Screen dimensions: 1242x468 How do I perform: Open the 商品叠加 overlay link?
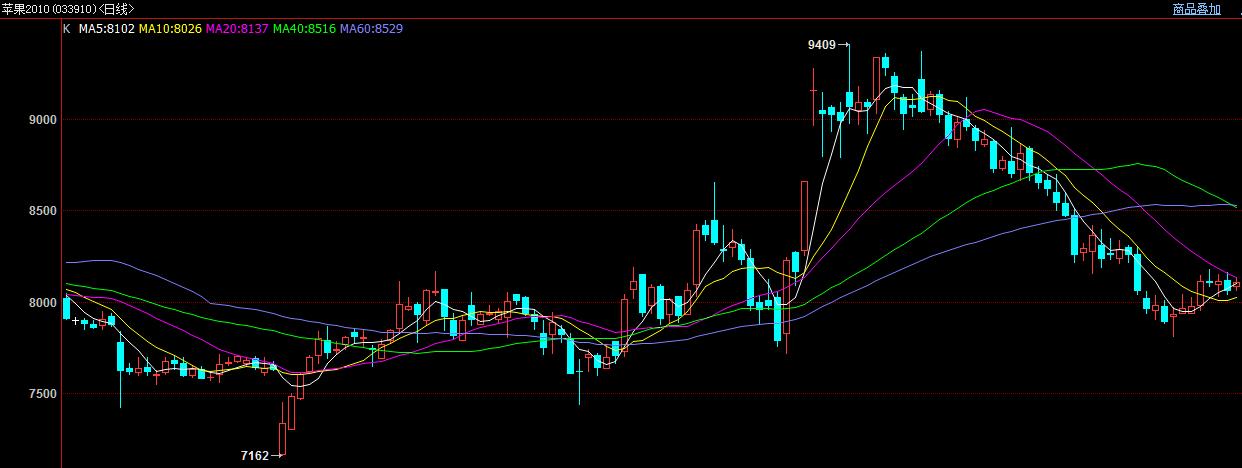point(1196,9)
